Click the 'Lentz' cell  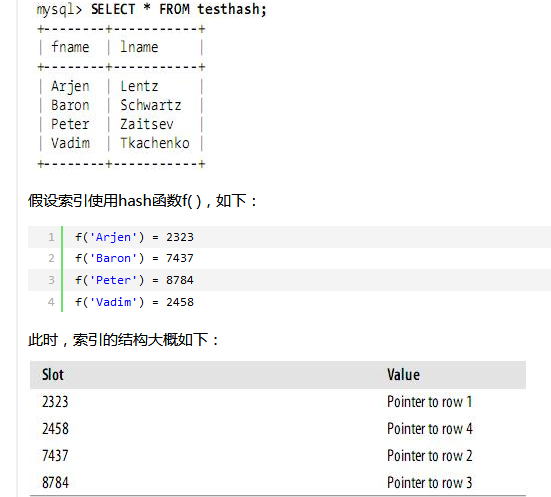[139, 86]
